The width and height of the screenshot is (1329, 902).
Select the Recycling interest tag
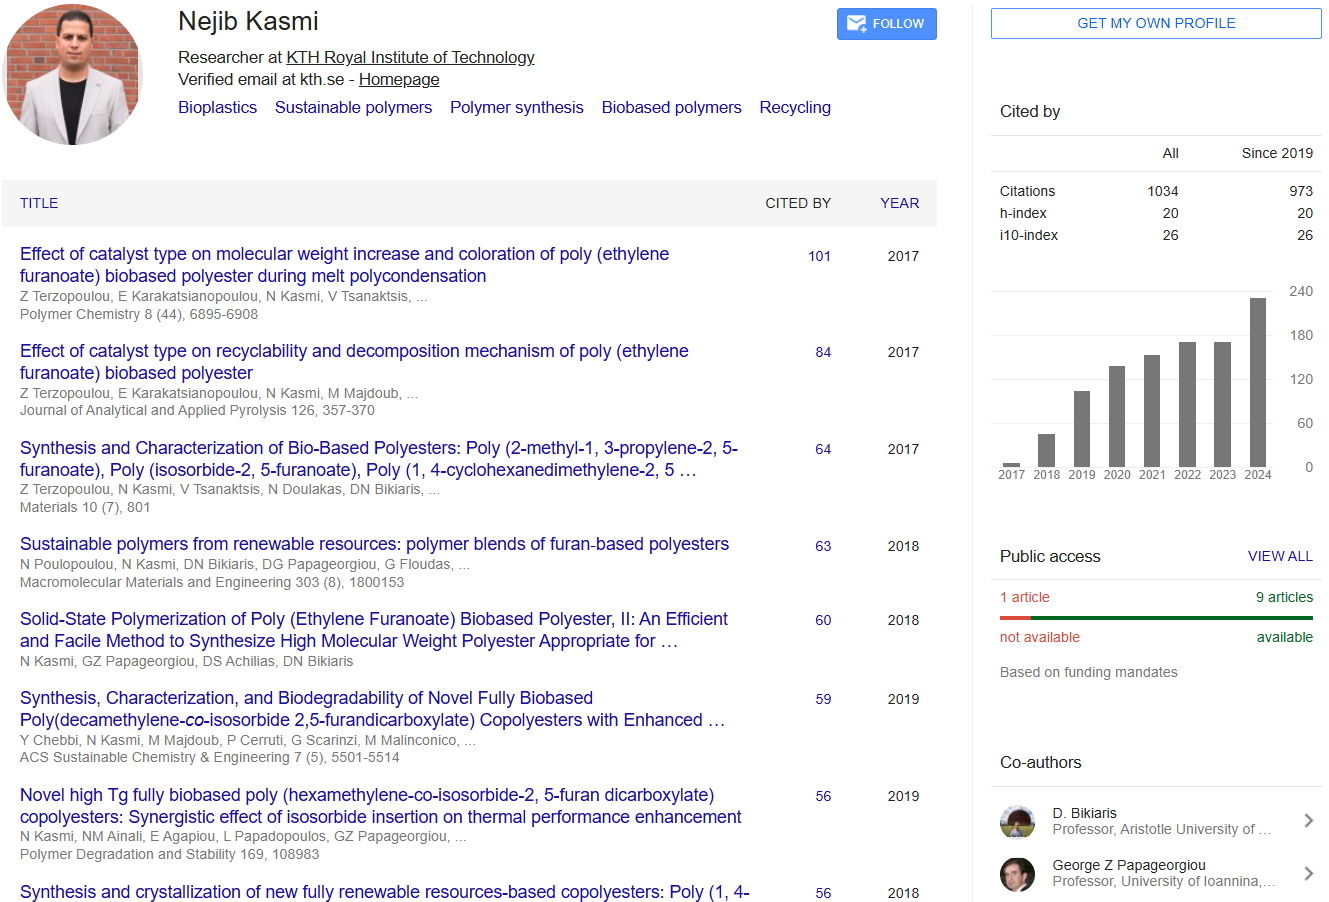click(794, 107)
